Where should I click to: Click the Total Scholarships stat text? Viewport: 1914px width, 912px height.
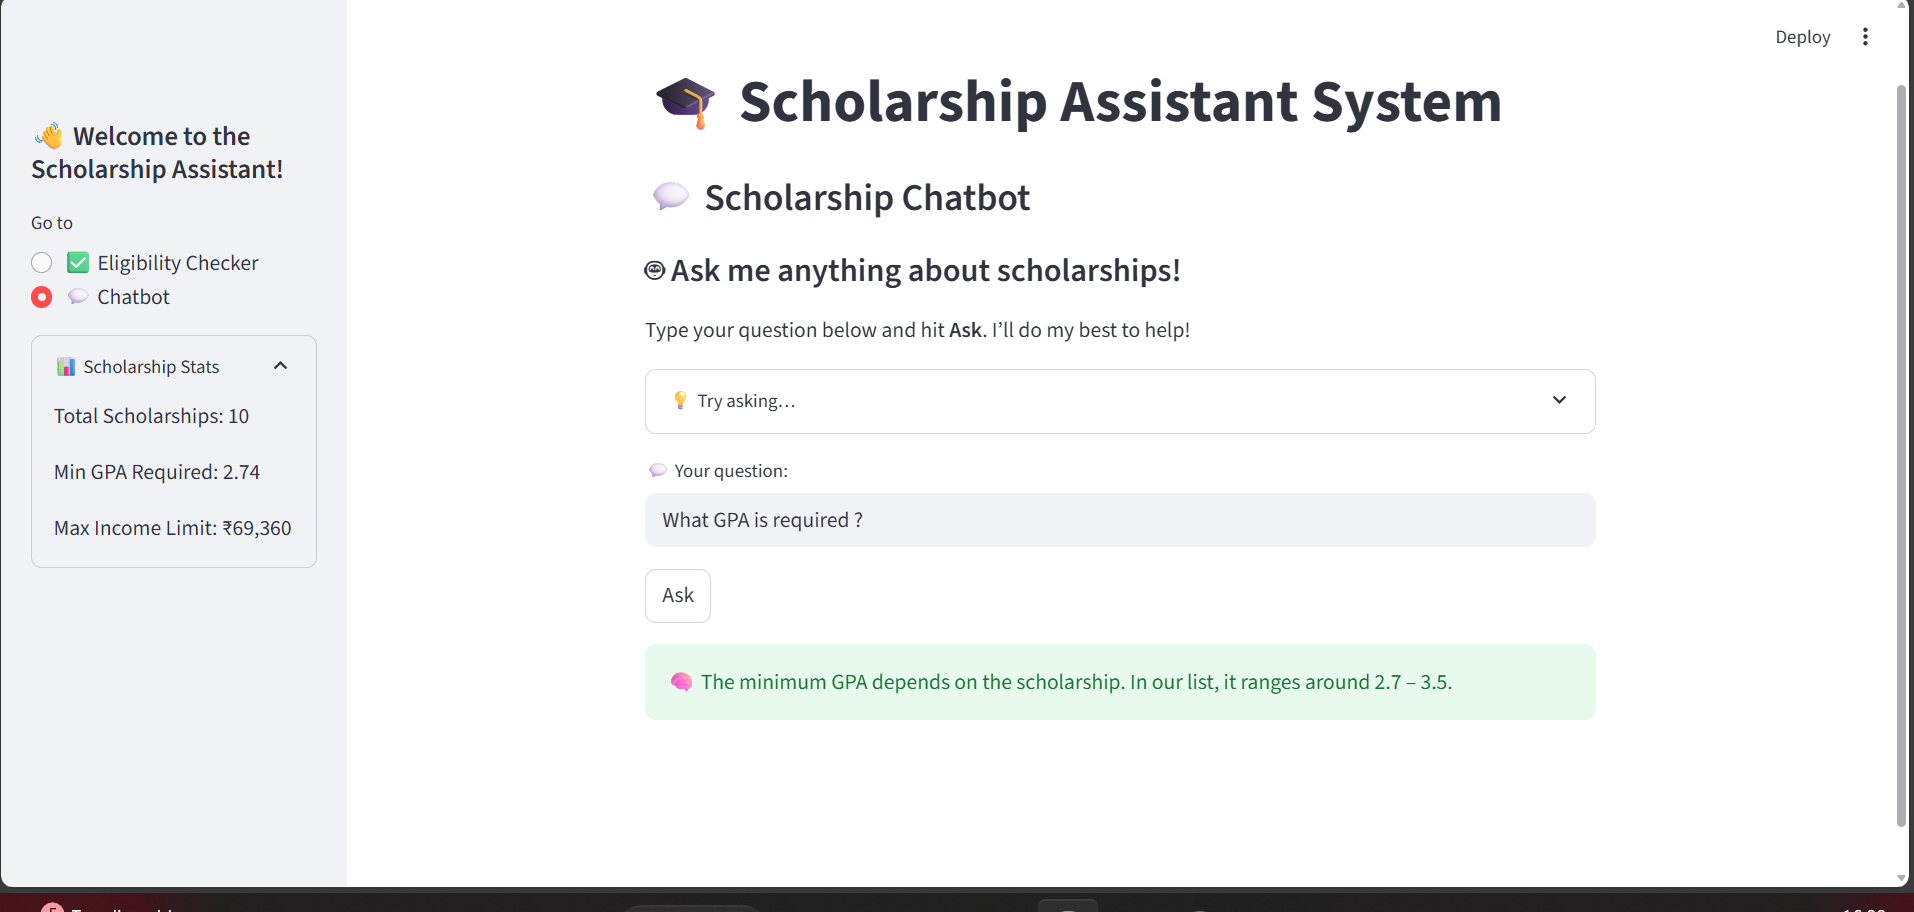coord(151,416)
